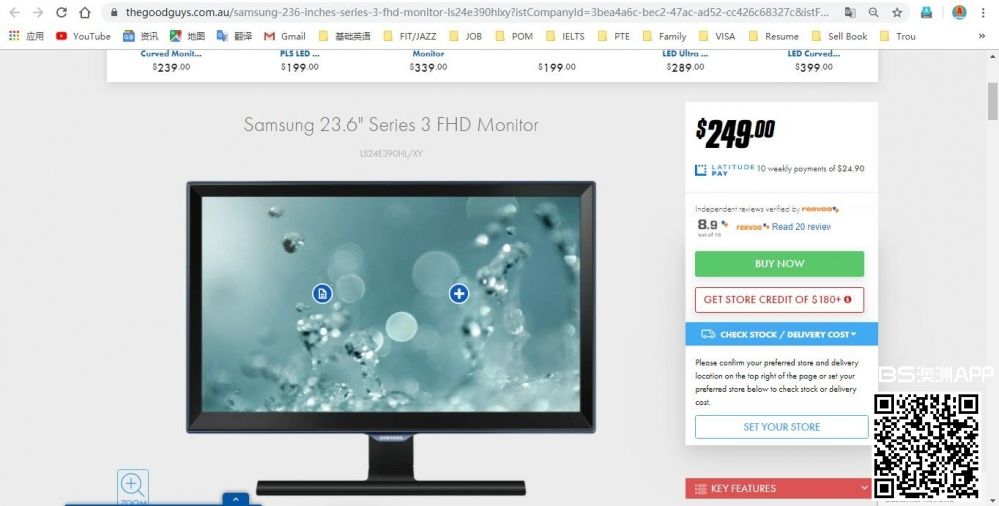Open the image zoom magnifier icon

click(x=133, y=488)
